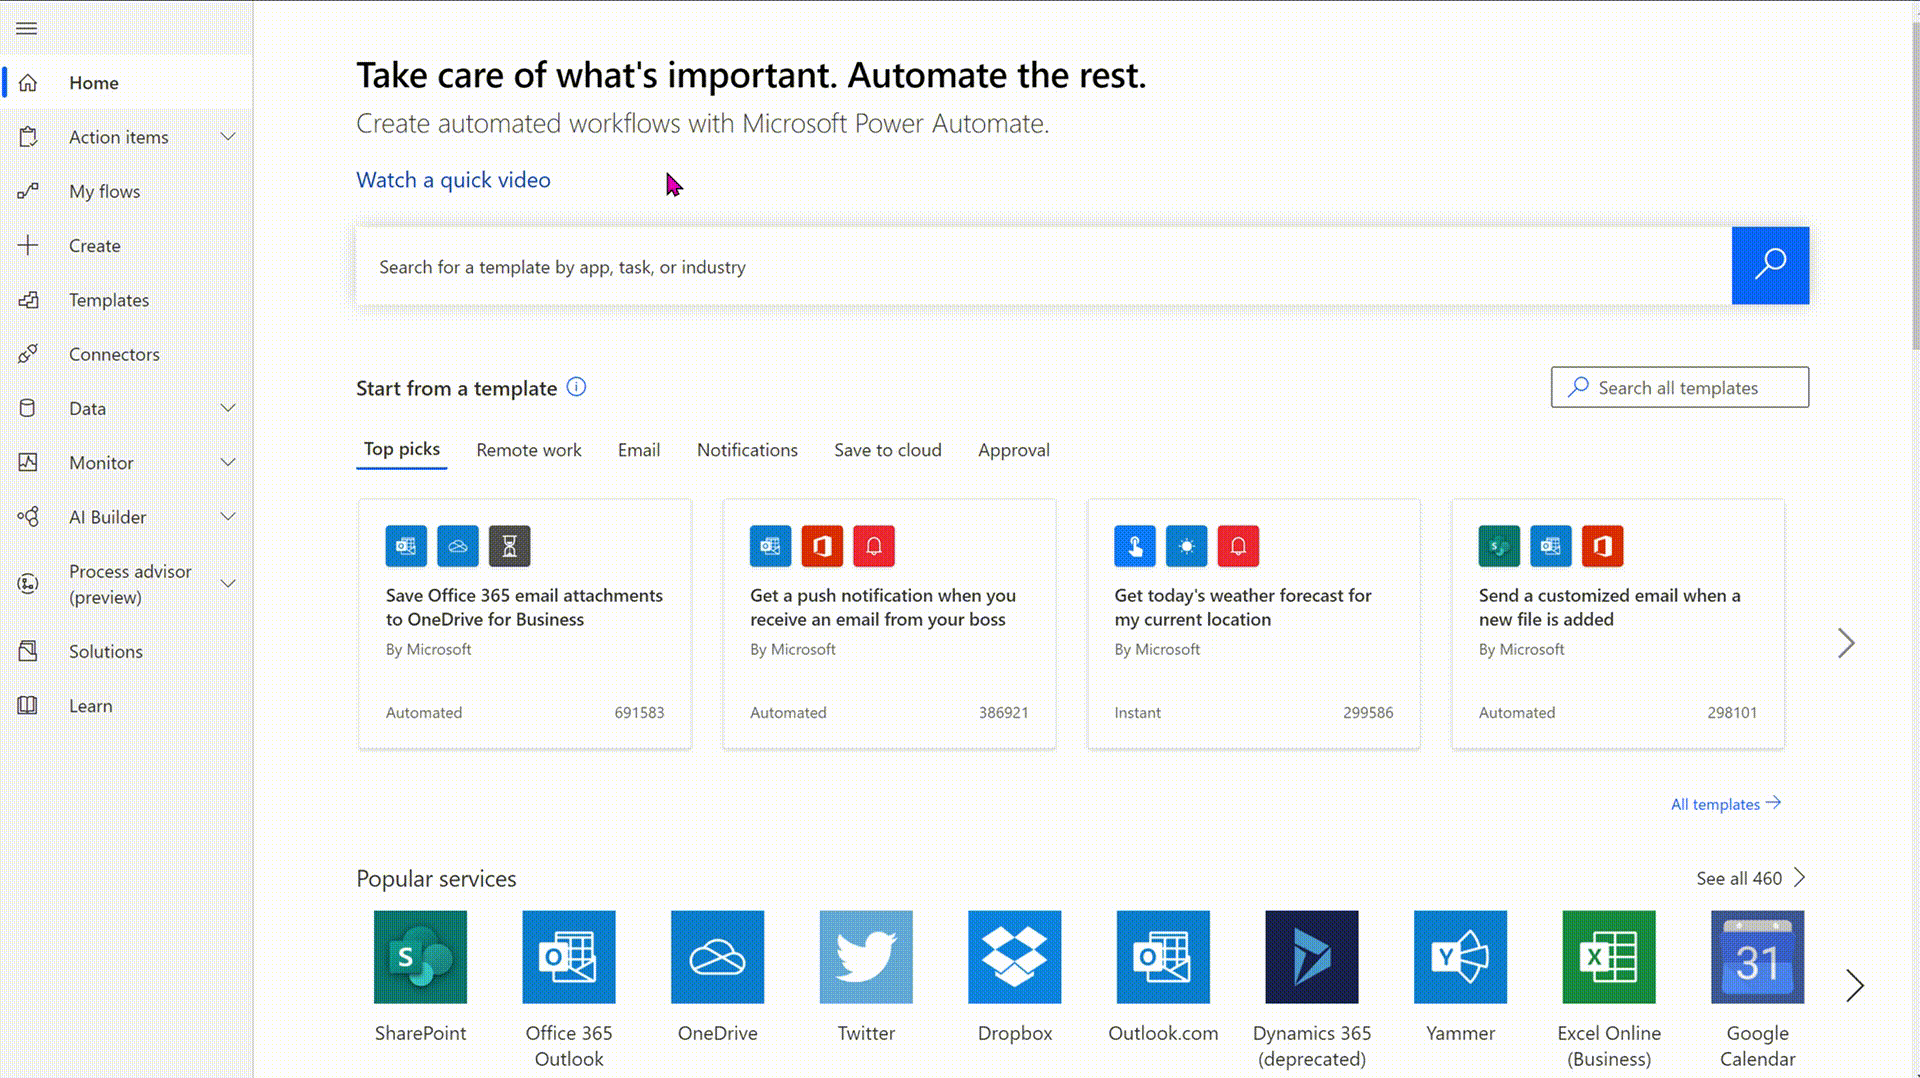The width and height of the screenshot is (1920, 1078).
Task: Open push notification from your boss template
Action: 889,624
